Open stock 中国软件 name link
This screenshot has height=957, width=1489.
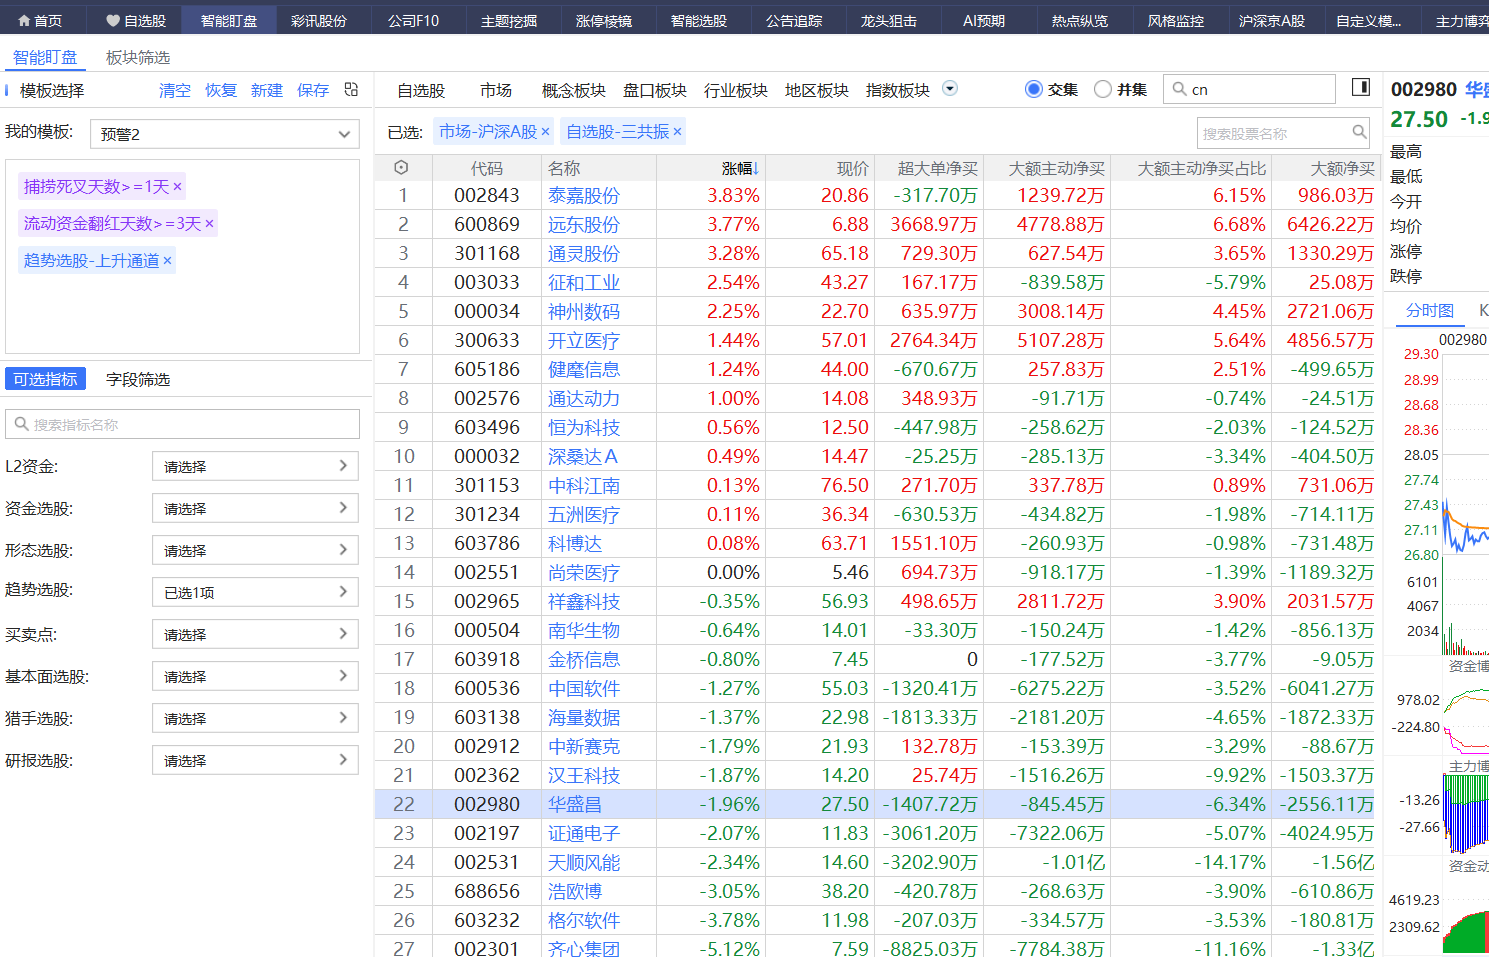[x=584, y=689]
